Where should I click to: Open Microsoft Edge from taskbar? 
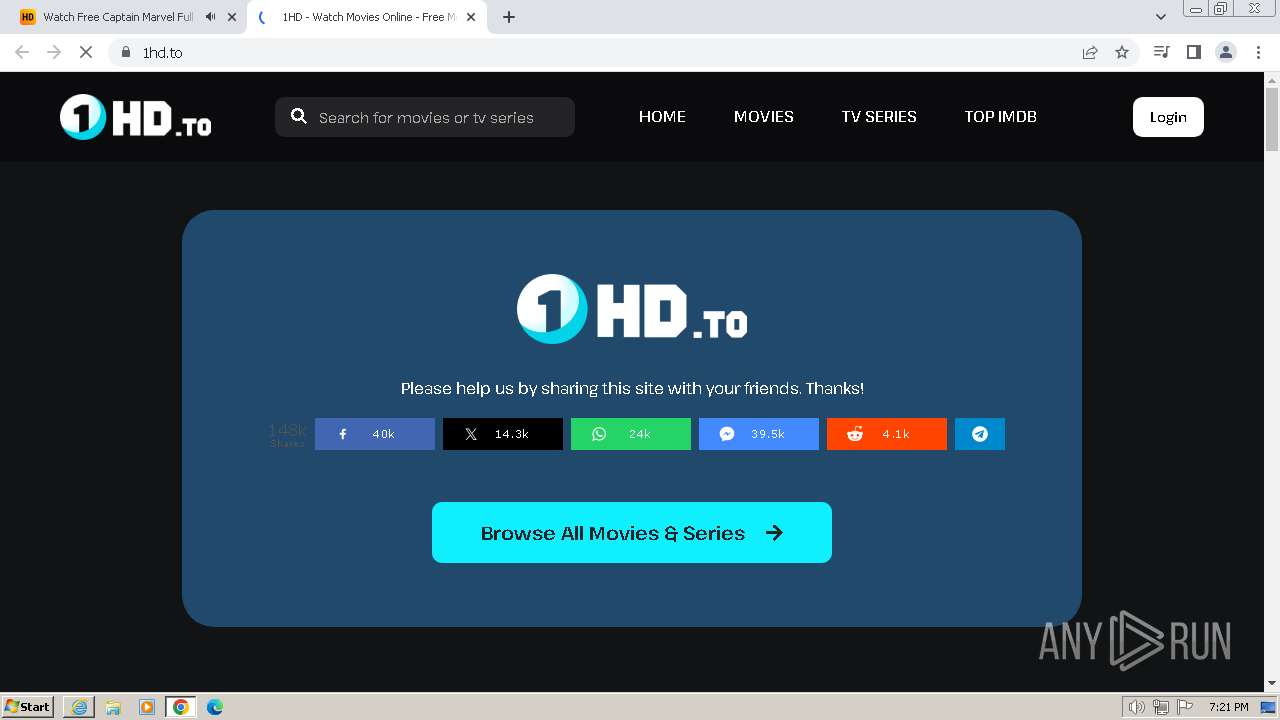pyautogui.click(x=215, y=707)
